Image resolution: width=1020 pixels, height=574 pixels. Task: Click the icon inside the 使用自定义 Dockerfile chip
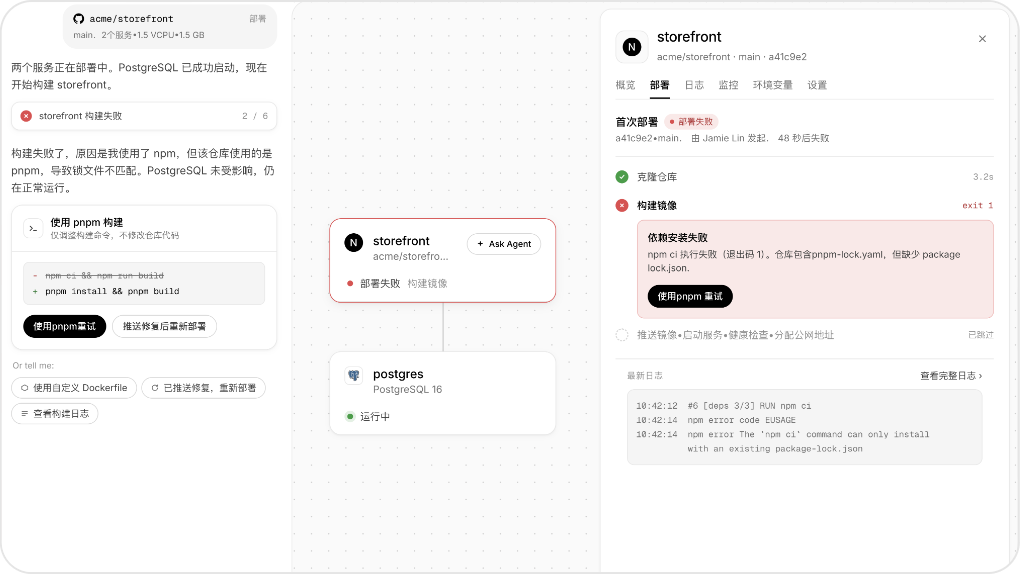pos(25,388)
